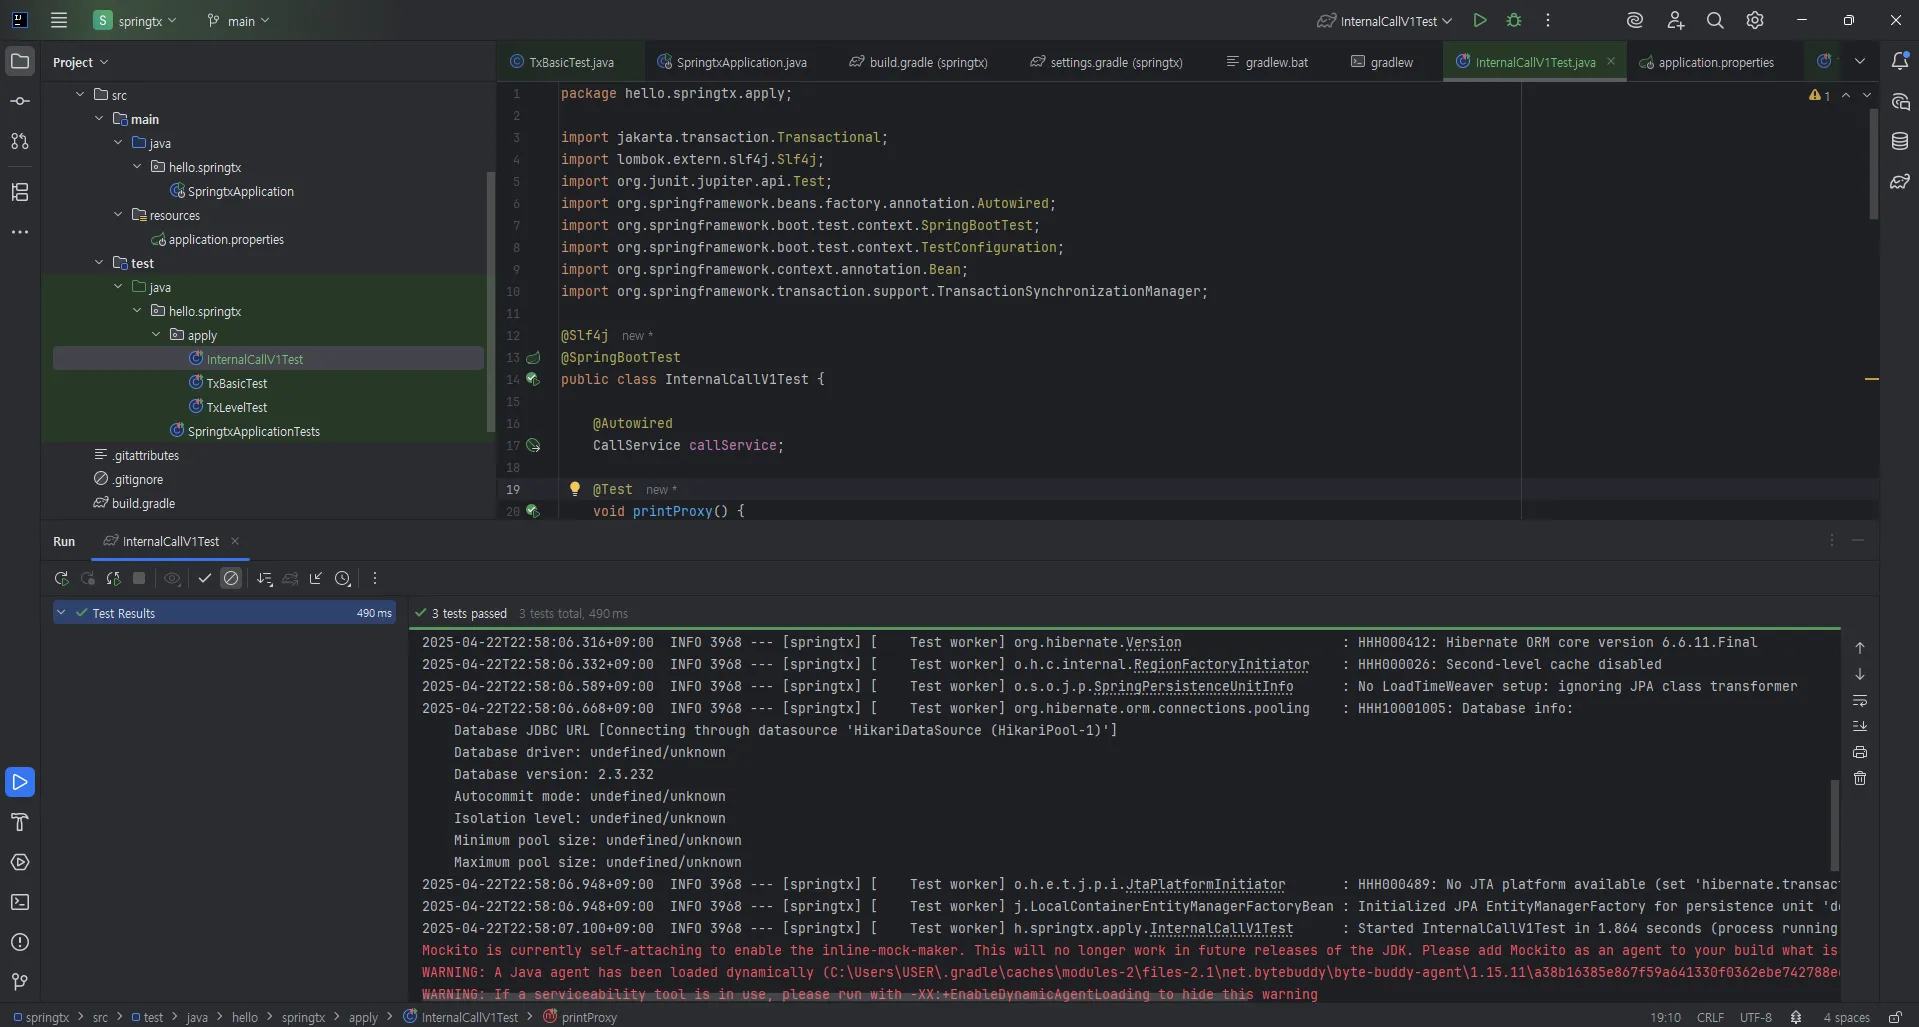This screenshot has height=1027, width=1919.
Task: Collapse the src folder
Action: tap(80, 94)
